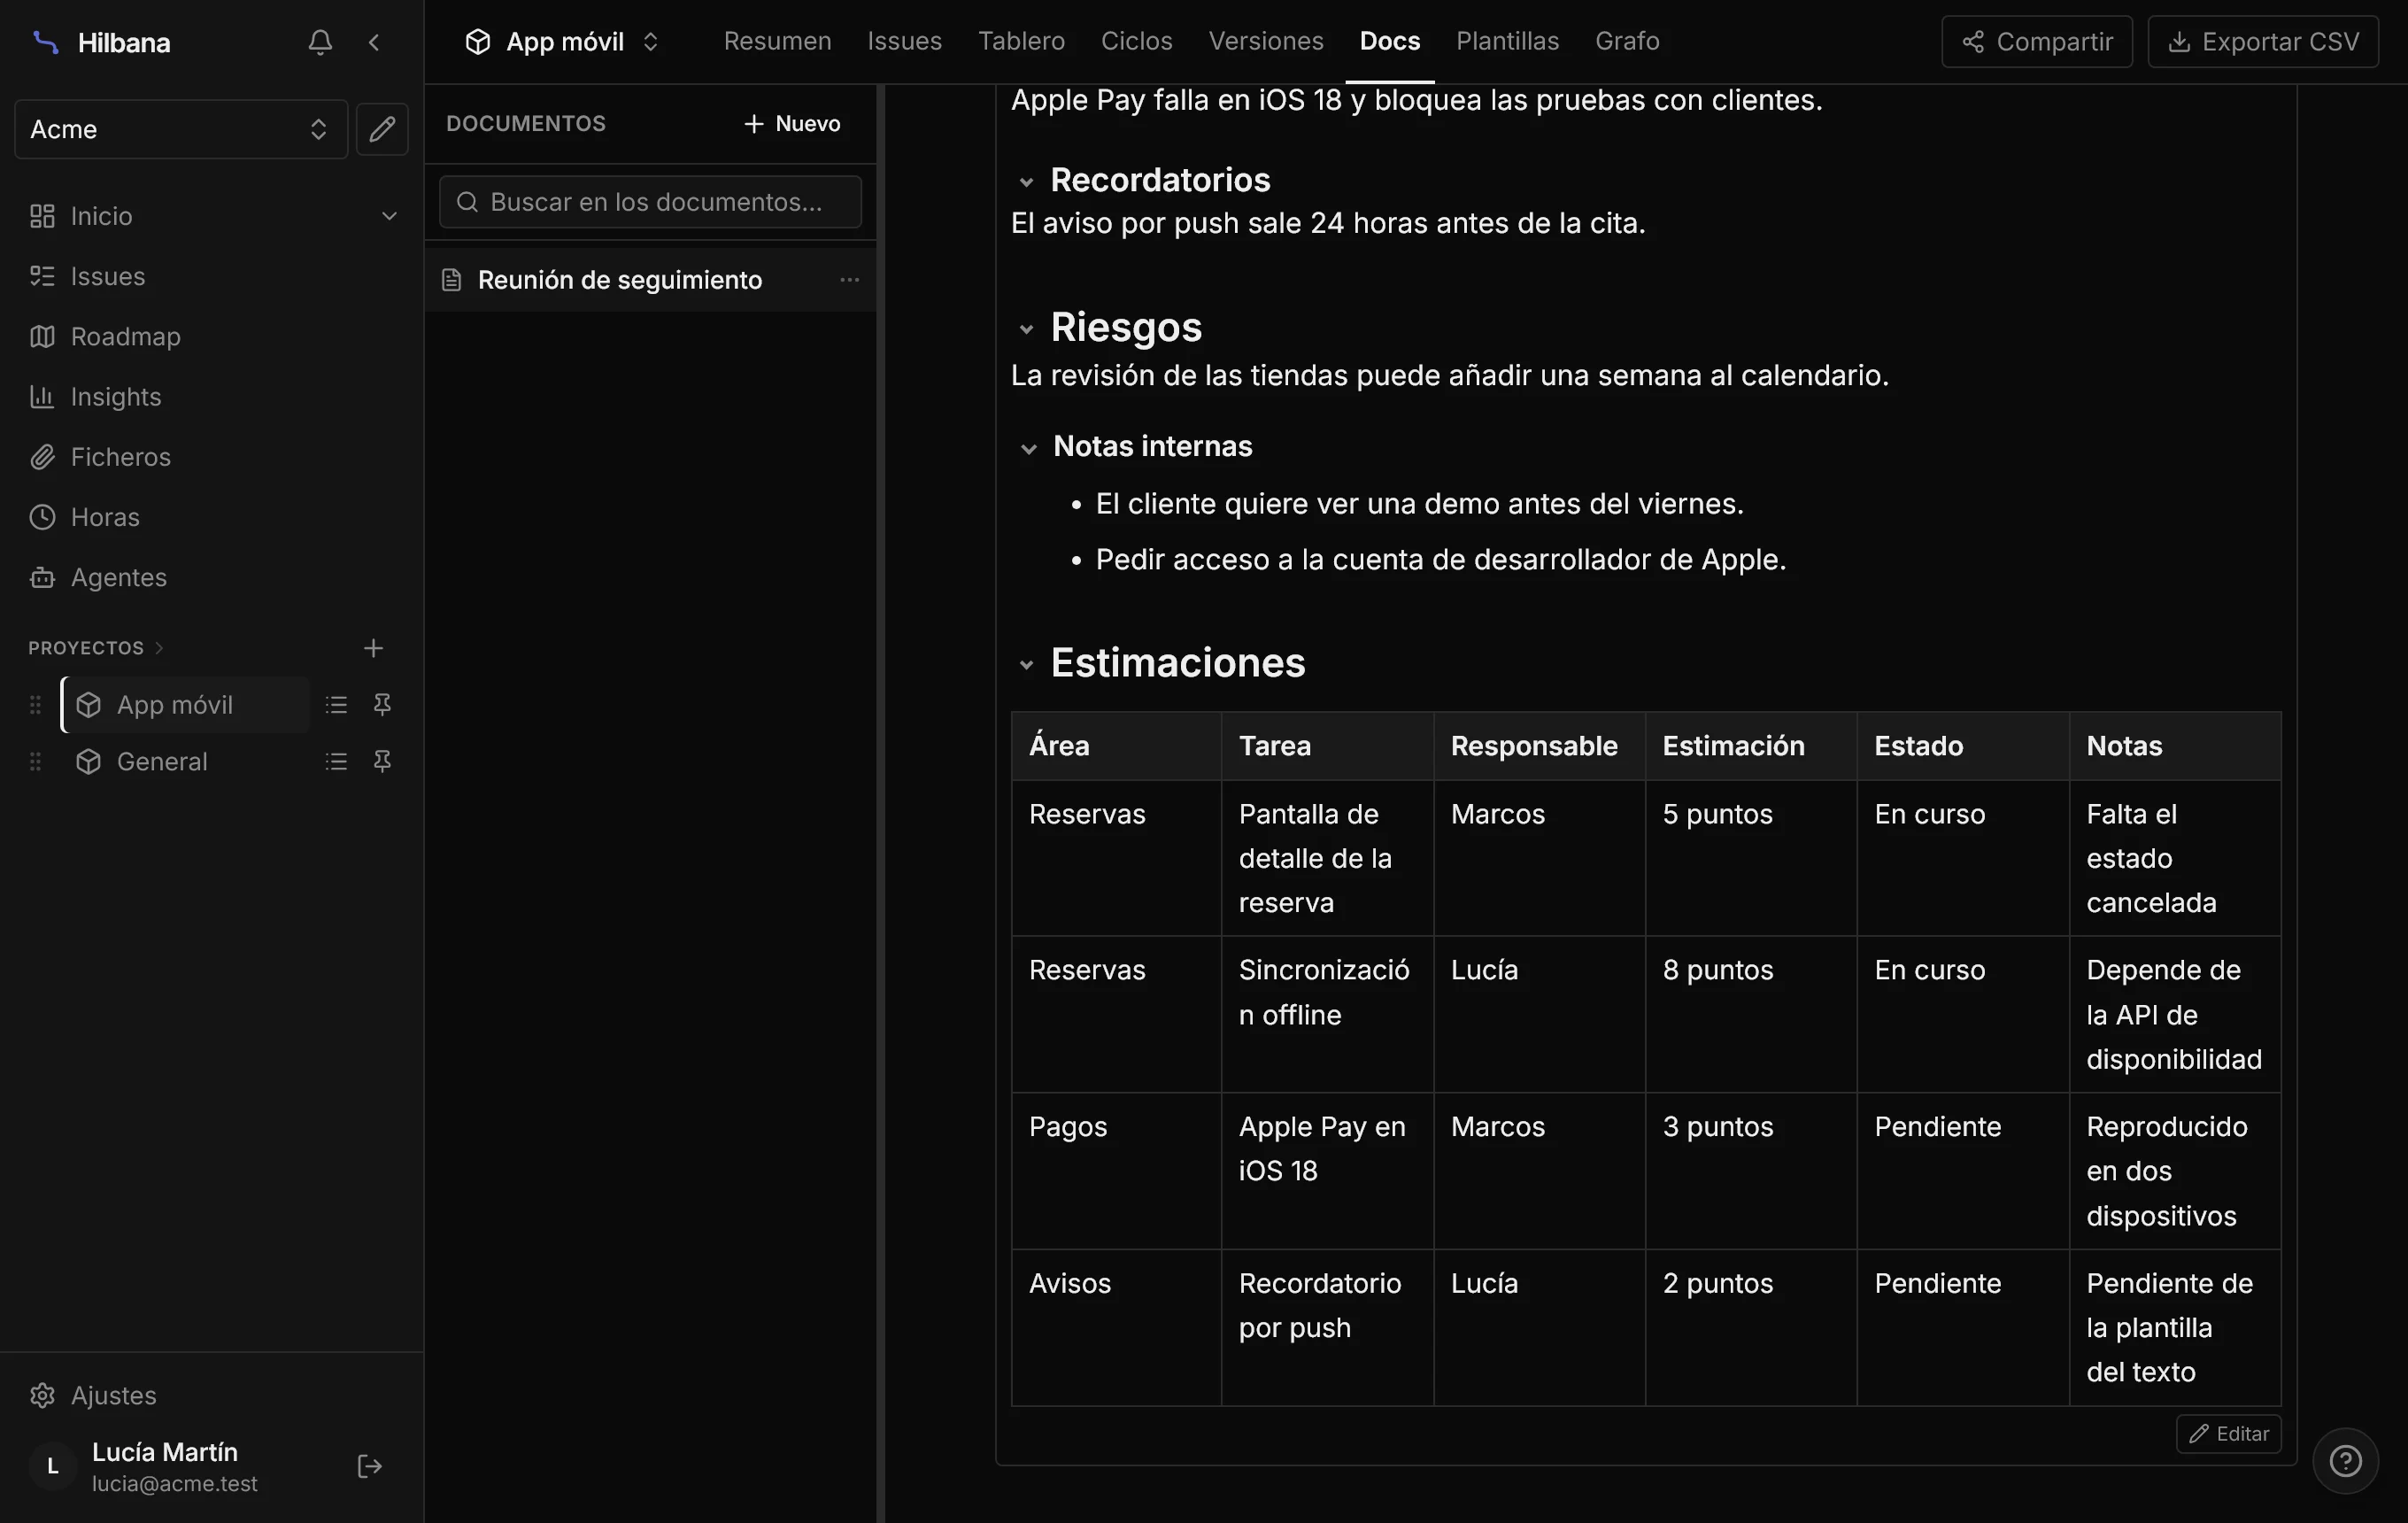This screenshot has height=1523, width=2408.
Task: Add a new project with the plus icon
Action: (x=373, y=648)
